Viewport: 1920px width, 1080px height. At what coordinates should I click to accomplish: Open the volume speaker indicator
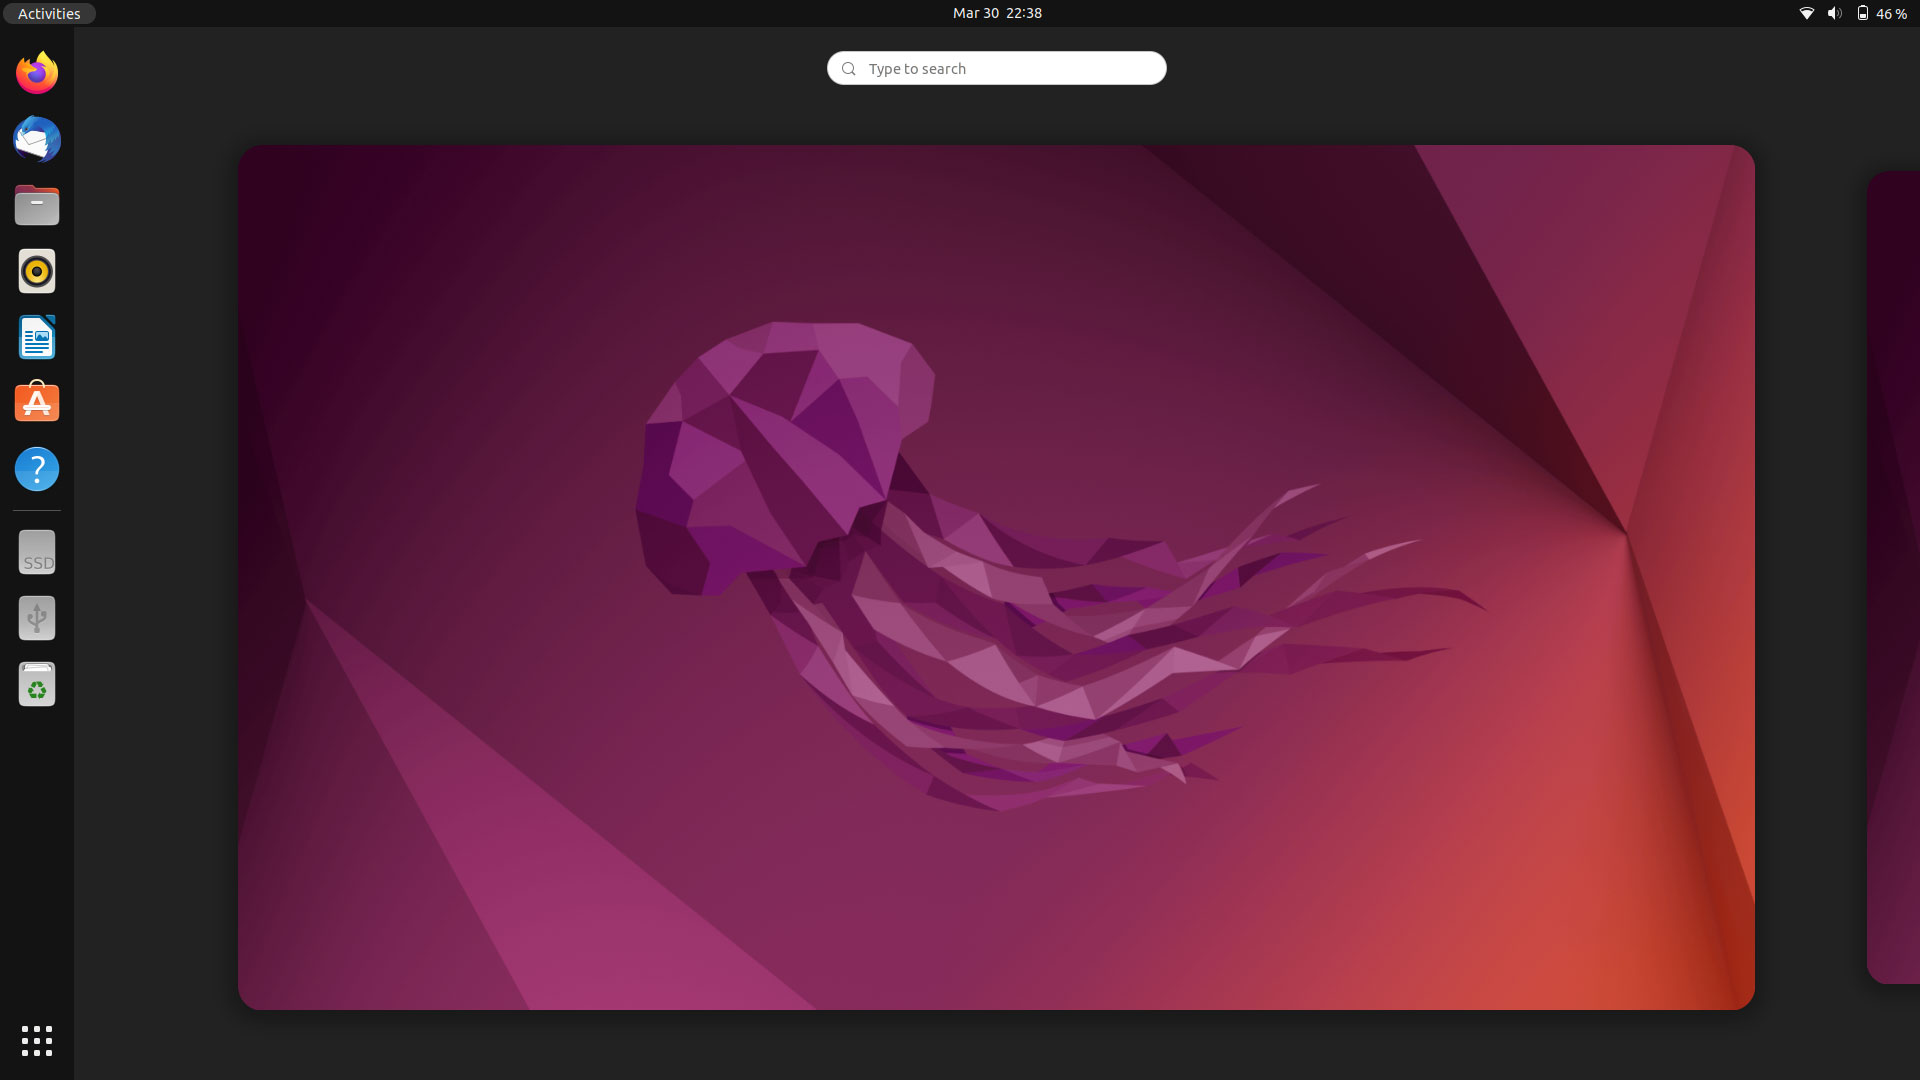[1834, 13]
